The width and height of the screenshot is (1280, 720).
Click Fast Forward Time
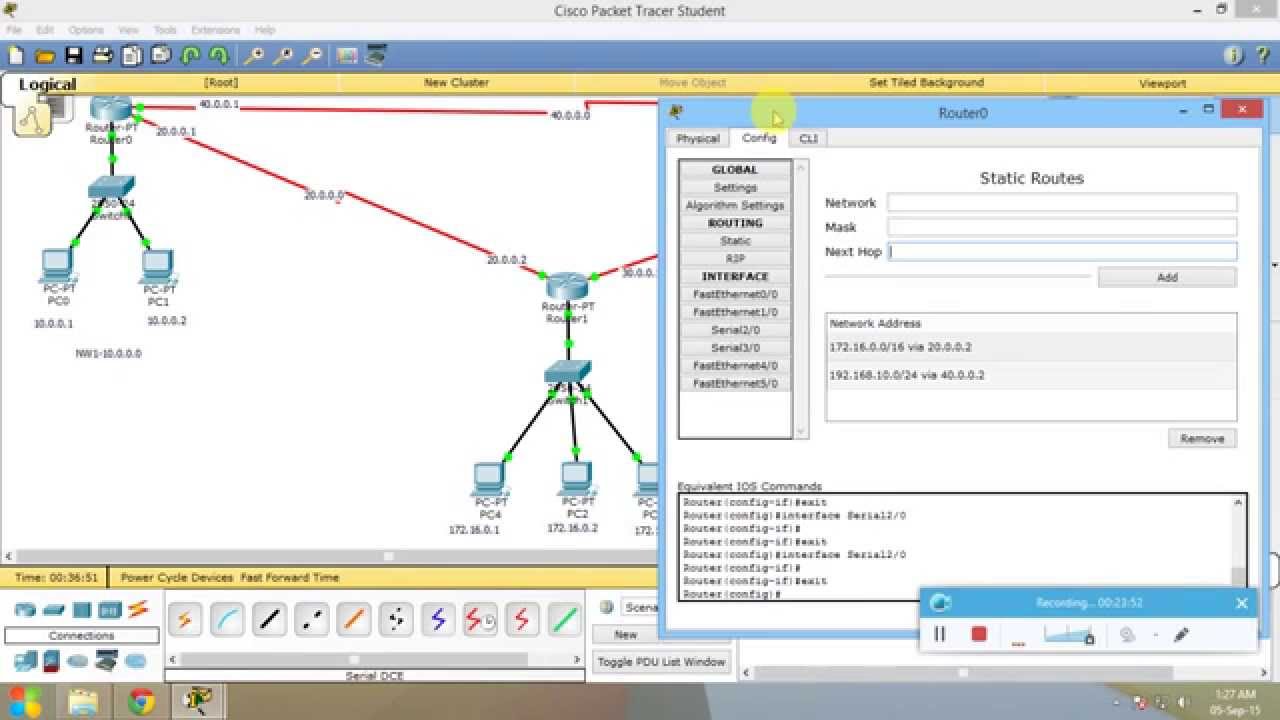coord(289,577)
